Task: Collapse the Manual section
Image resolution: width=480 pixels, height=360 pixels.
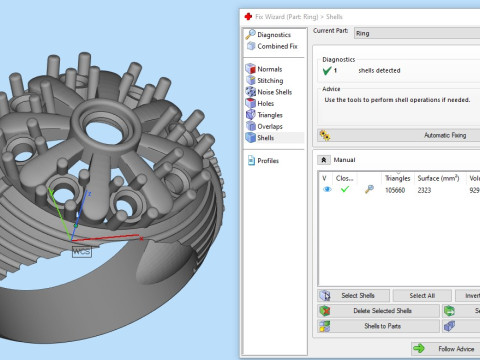Action: point(323,160)
